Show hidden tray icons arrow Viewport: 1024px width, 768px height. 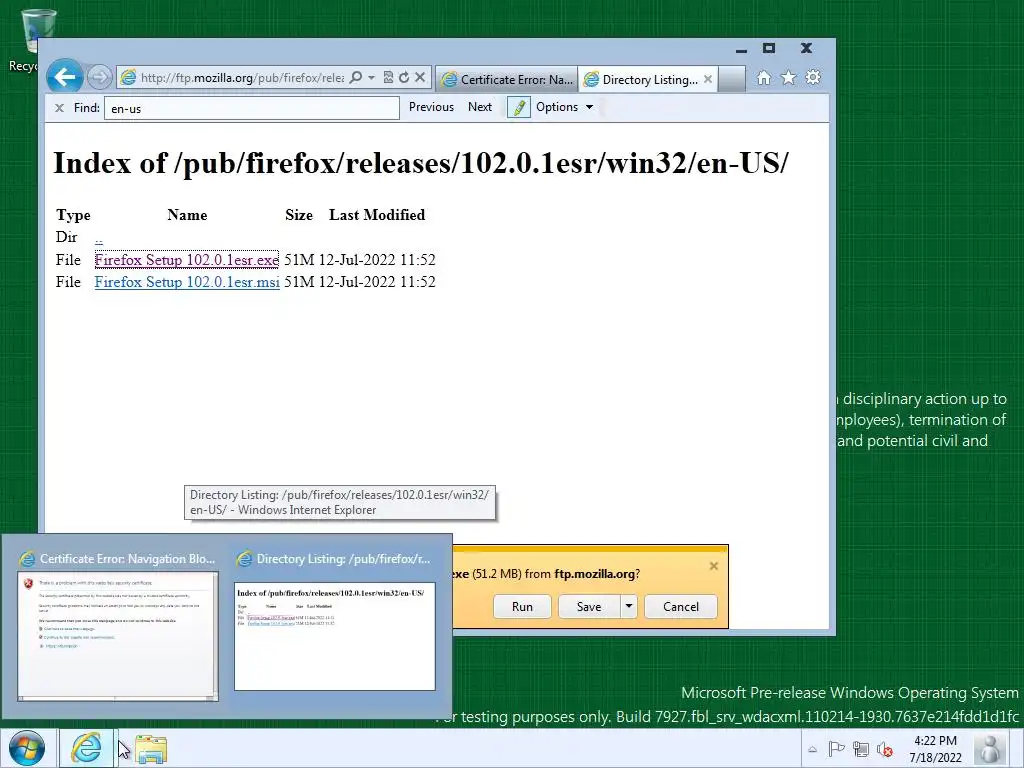pos(812,749)
